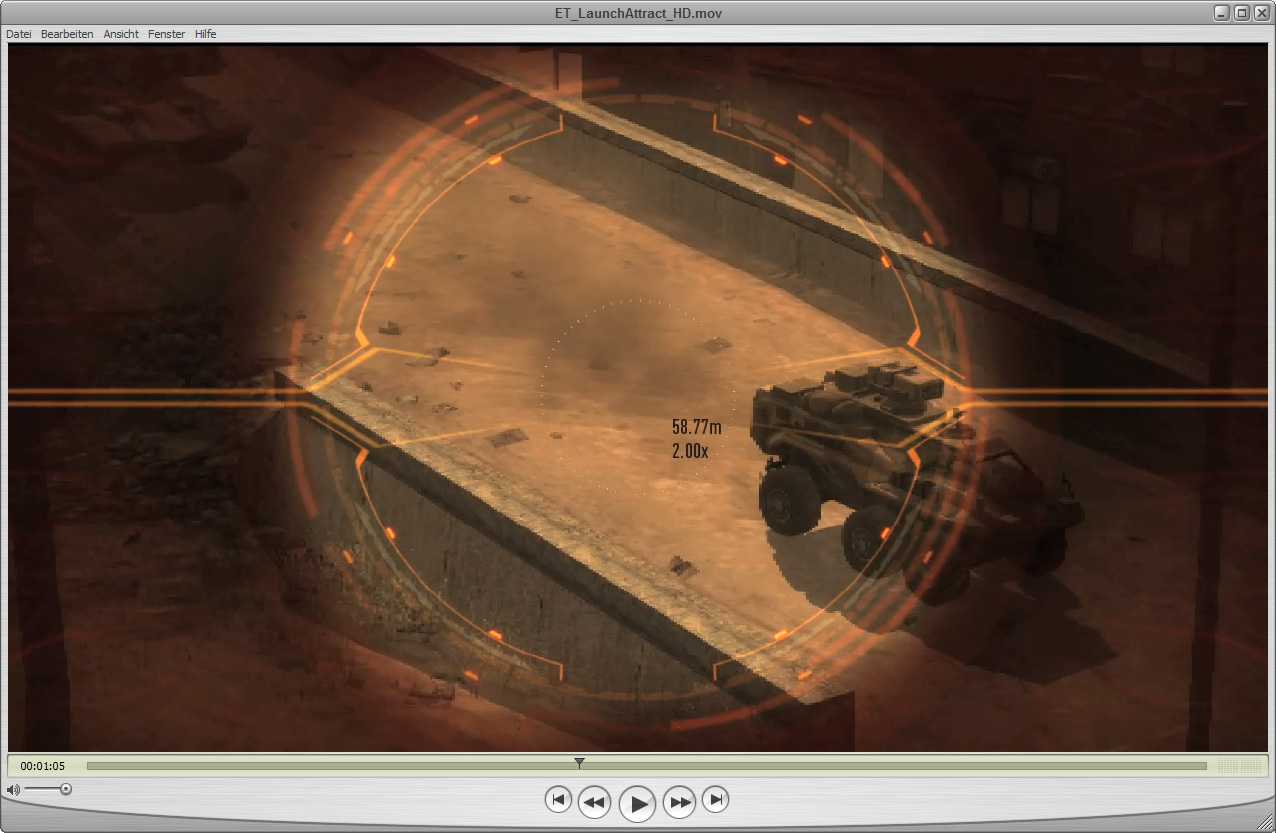Open the Fenster menu
The height and width of the screenshot is (833, 1276).
(166, 34)
